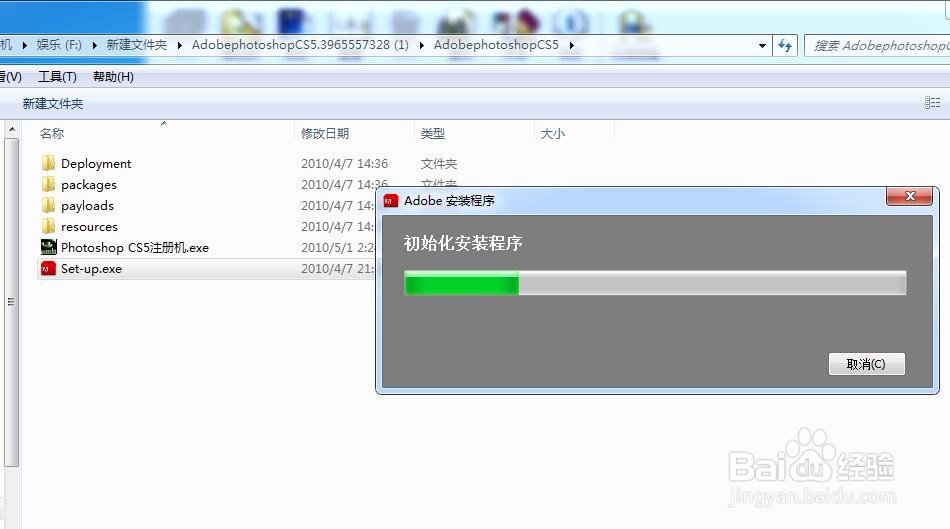Image resolution: width=950 pixels, height=529 pixels.
Task: Select Set-up.exe file name text
Action: [91, 268]
